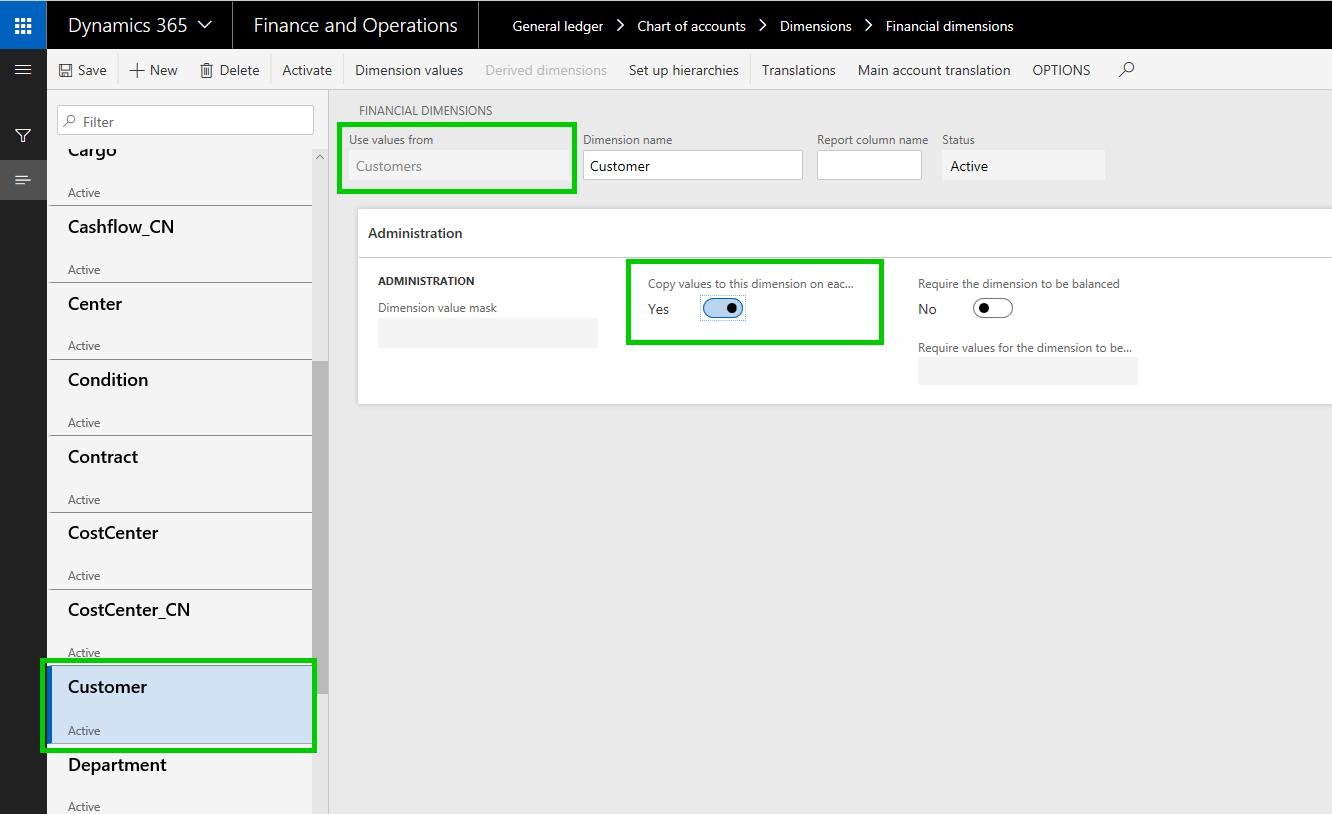
Task: Go to Chart of accounts breadcrumb
Action: 691,26
